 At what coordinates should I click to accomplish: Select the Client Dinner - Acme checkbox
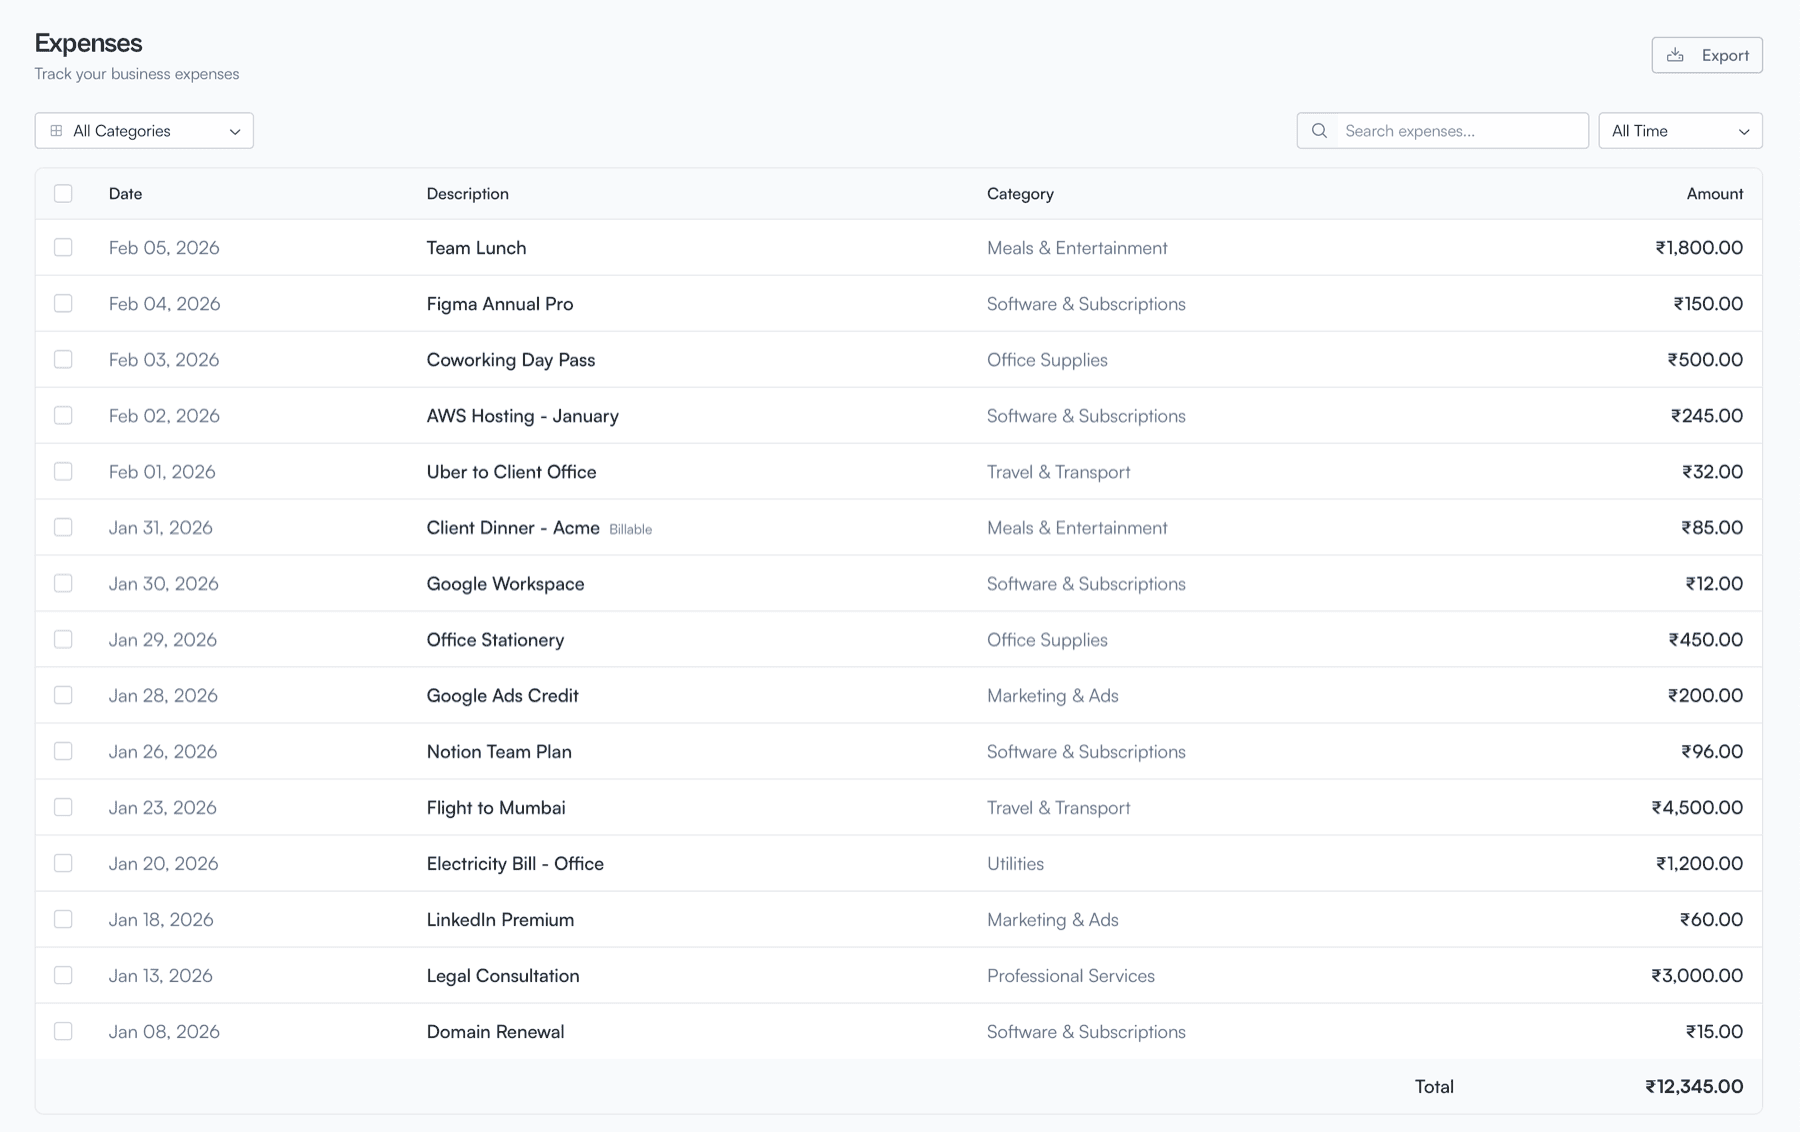tap(63, 527)
